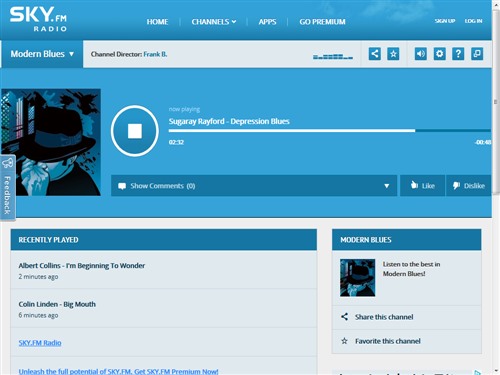Viewport: 500px width, 375px height.
Task: Open the Feedback side tab
Action: 8,188
